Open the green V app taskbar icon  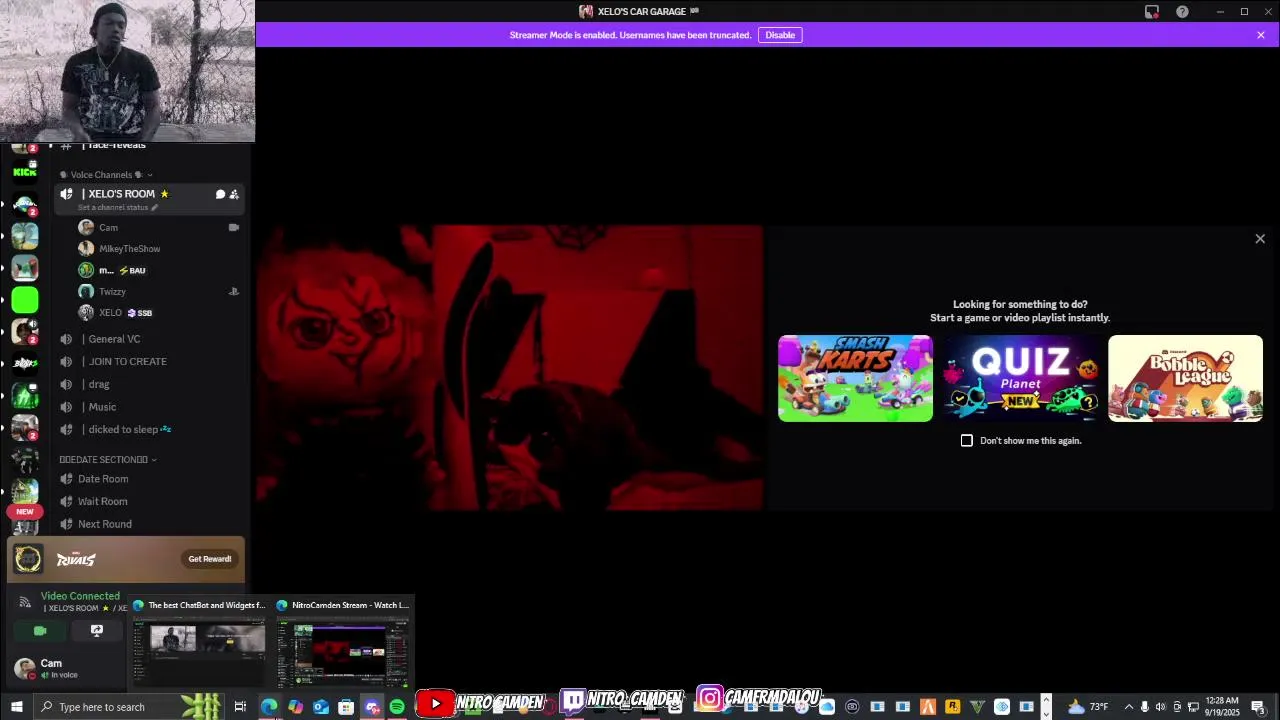(x=978, y=707)
